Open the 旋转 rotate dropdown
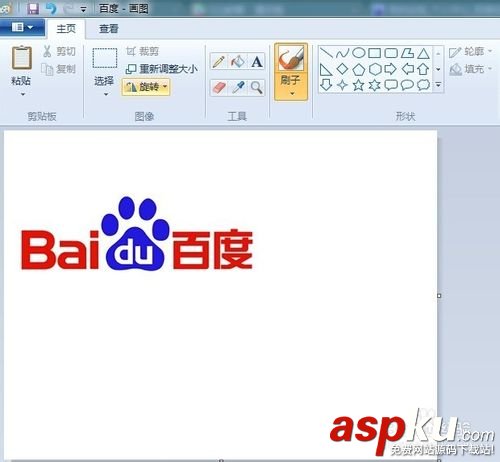 click(x=146, y=87)
